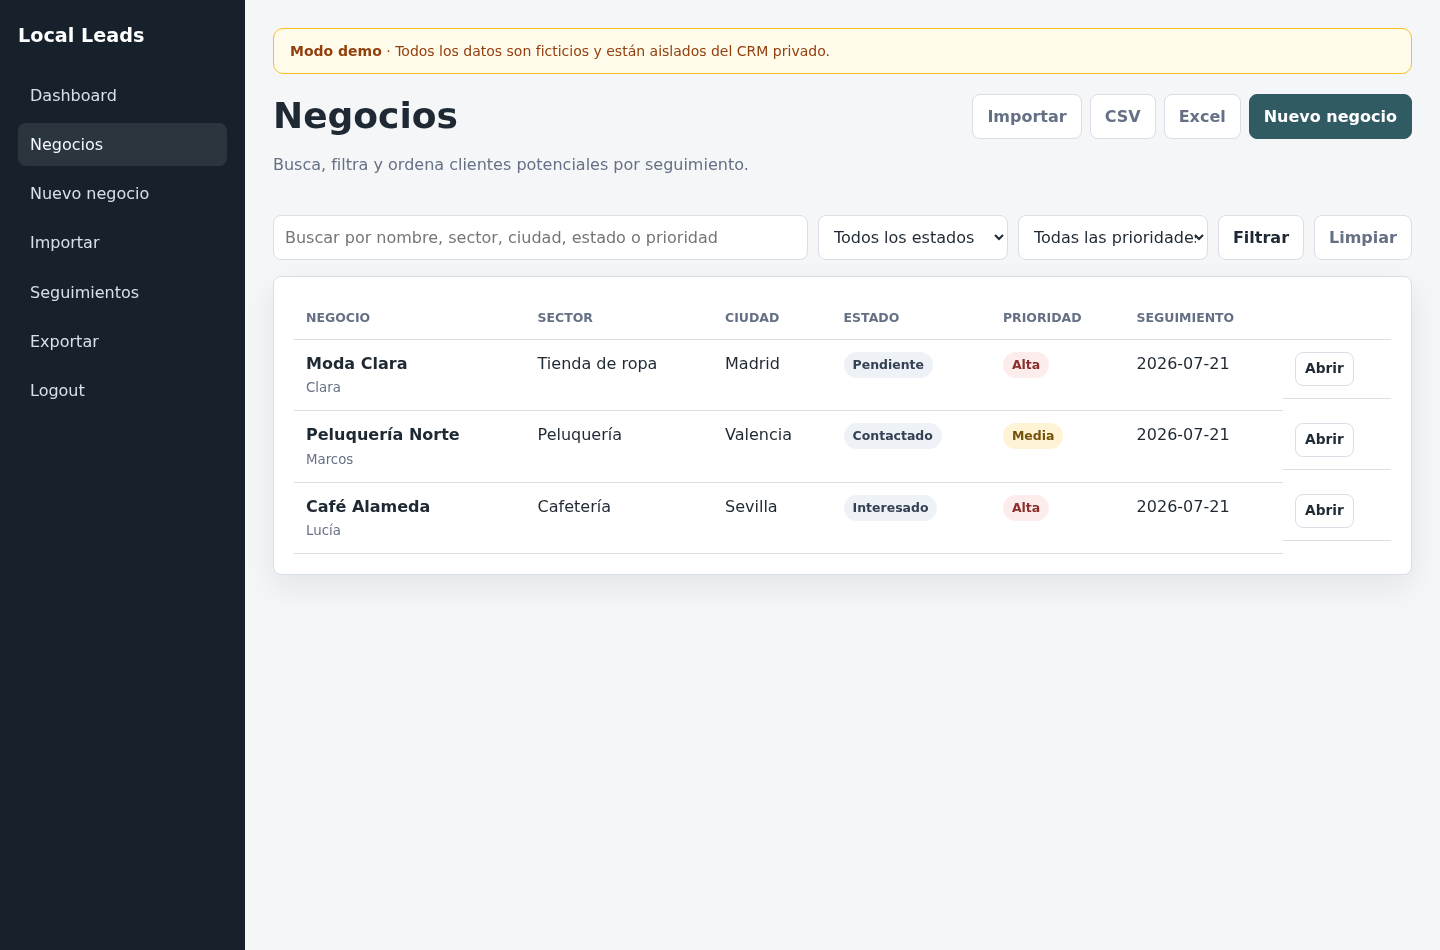
Task: Open Seguimientos in the sidebar
Action: [122, 292]
